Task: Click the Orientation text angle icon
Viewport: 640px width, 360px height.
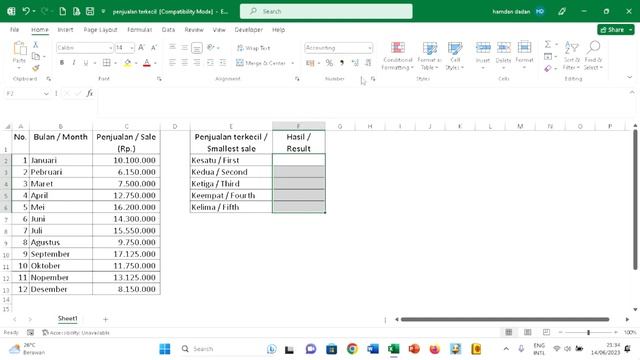Action: coord(211,48)
